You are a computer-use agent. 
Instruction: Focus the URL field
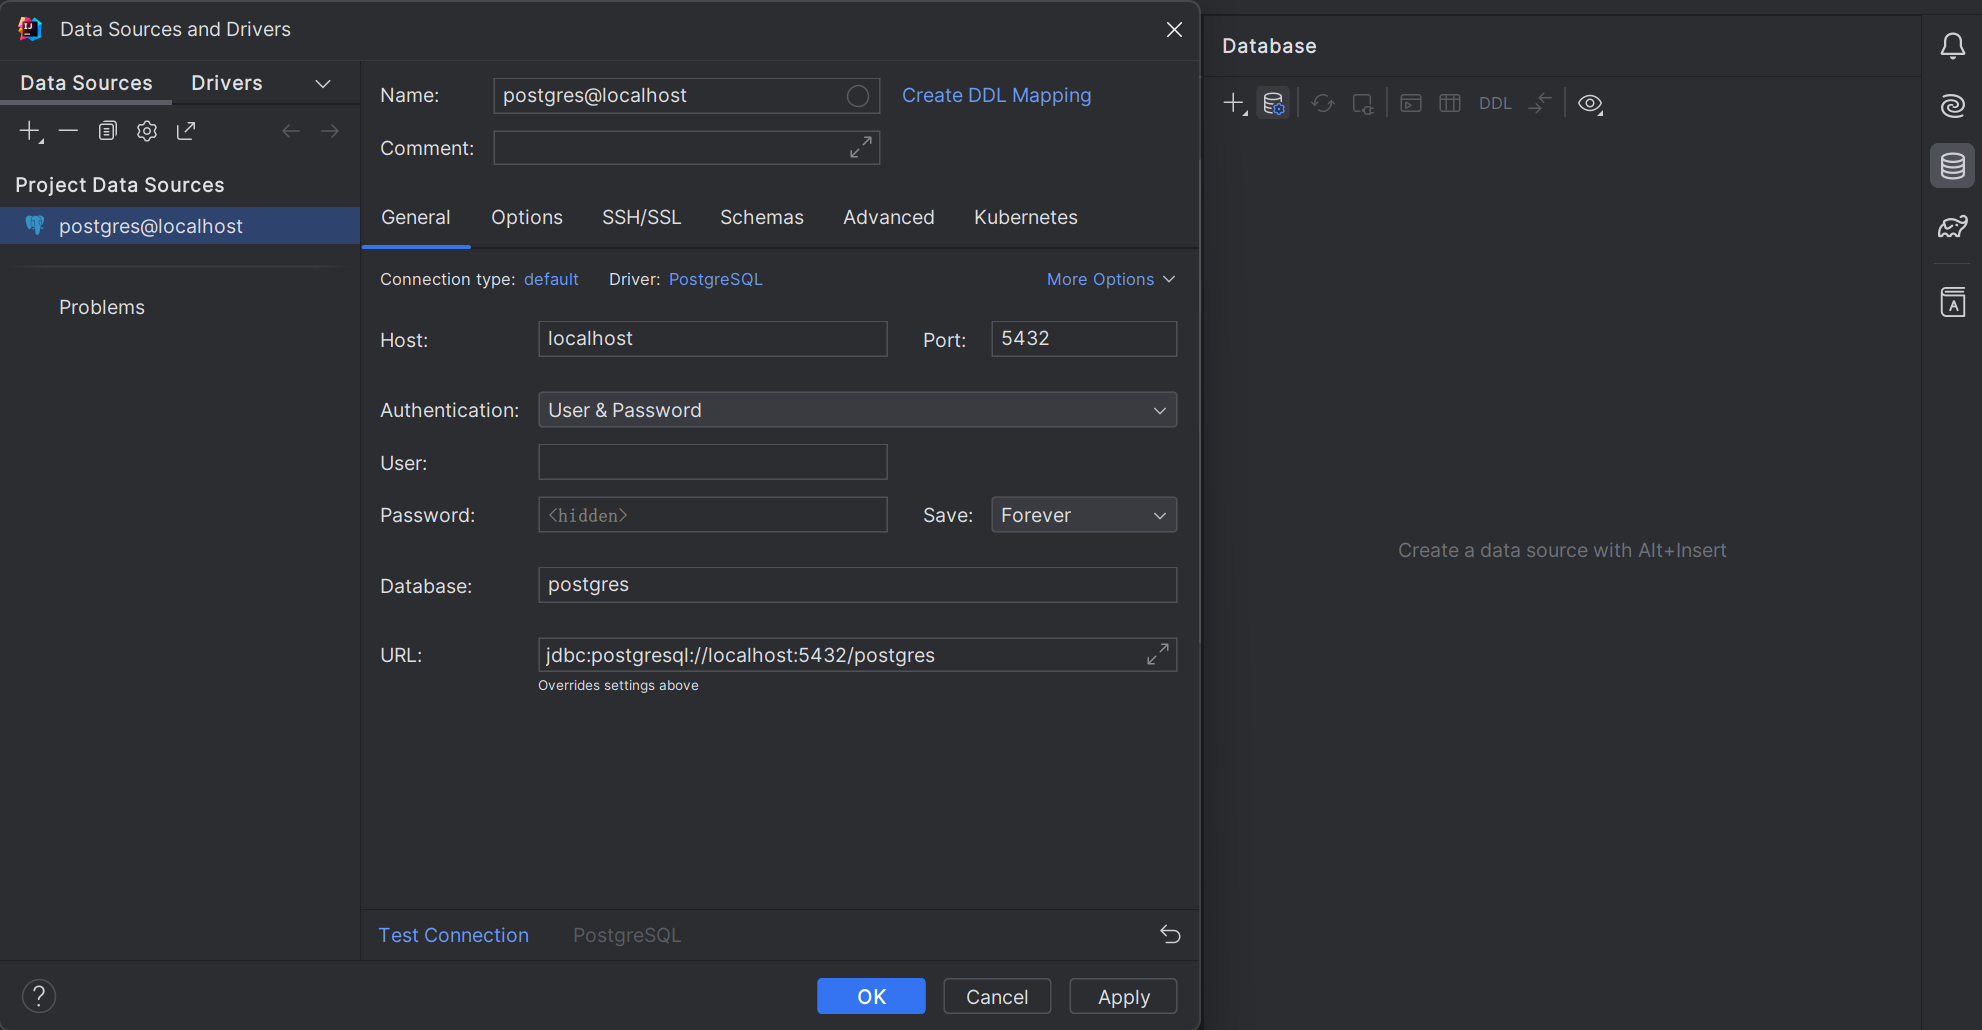[857, 655]
